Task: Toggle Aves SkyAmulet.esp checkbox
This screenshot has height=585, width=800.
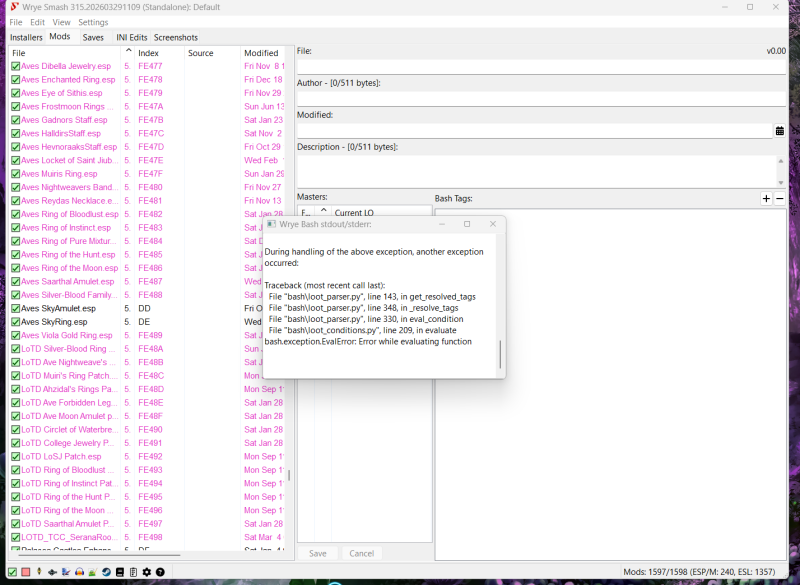Action: (16, 309)
